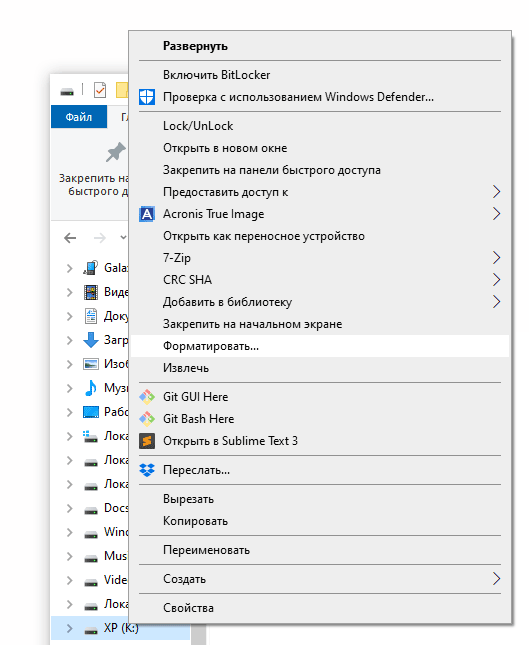Click the Dropbox icon beside Переслать
The image size is (529, 645).
pyautogui.click(x=147, y=470)
